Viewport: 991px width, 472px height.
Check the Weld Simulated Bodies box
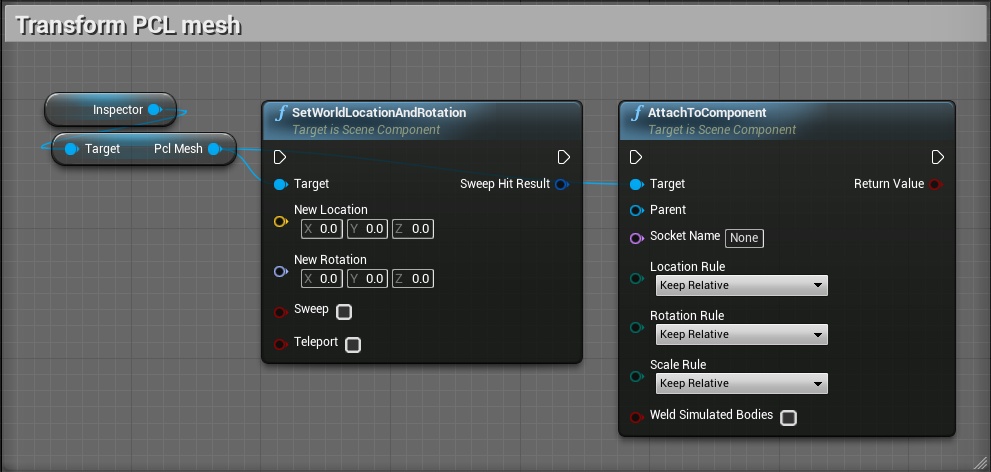pyautogui.click(x=788, y=417)
